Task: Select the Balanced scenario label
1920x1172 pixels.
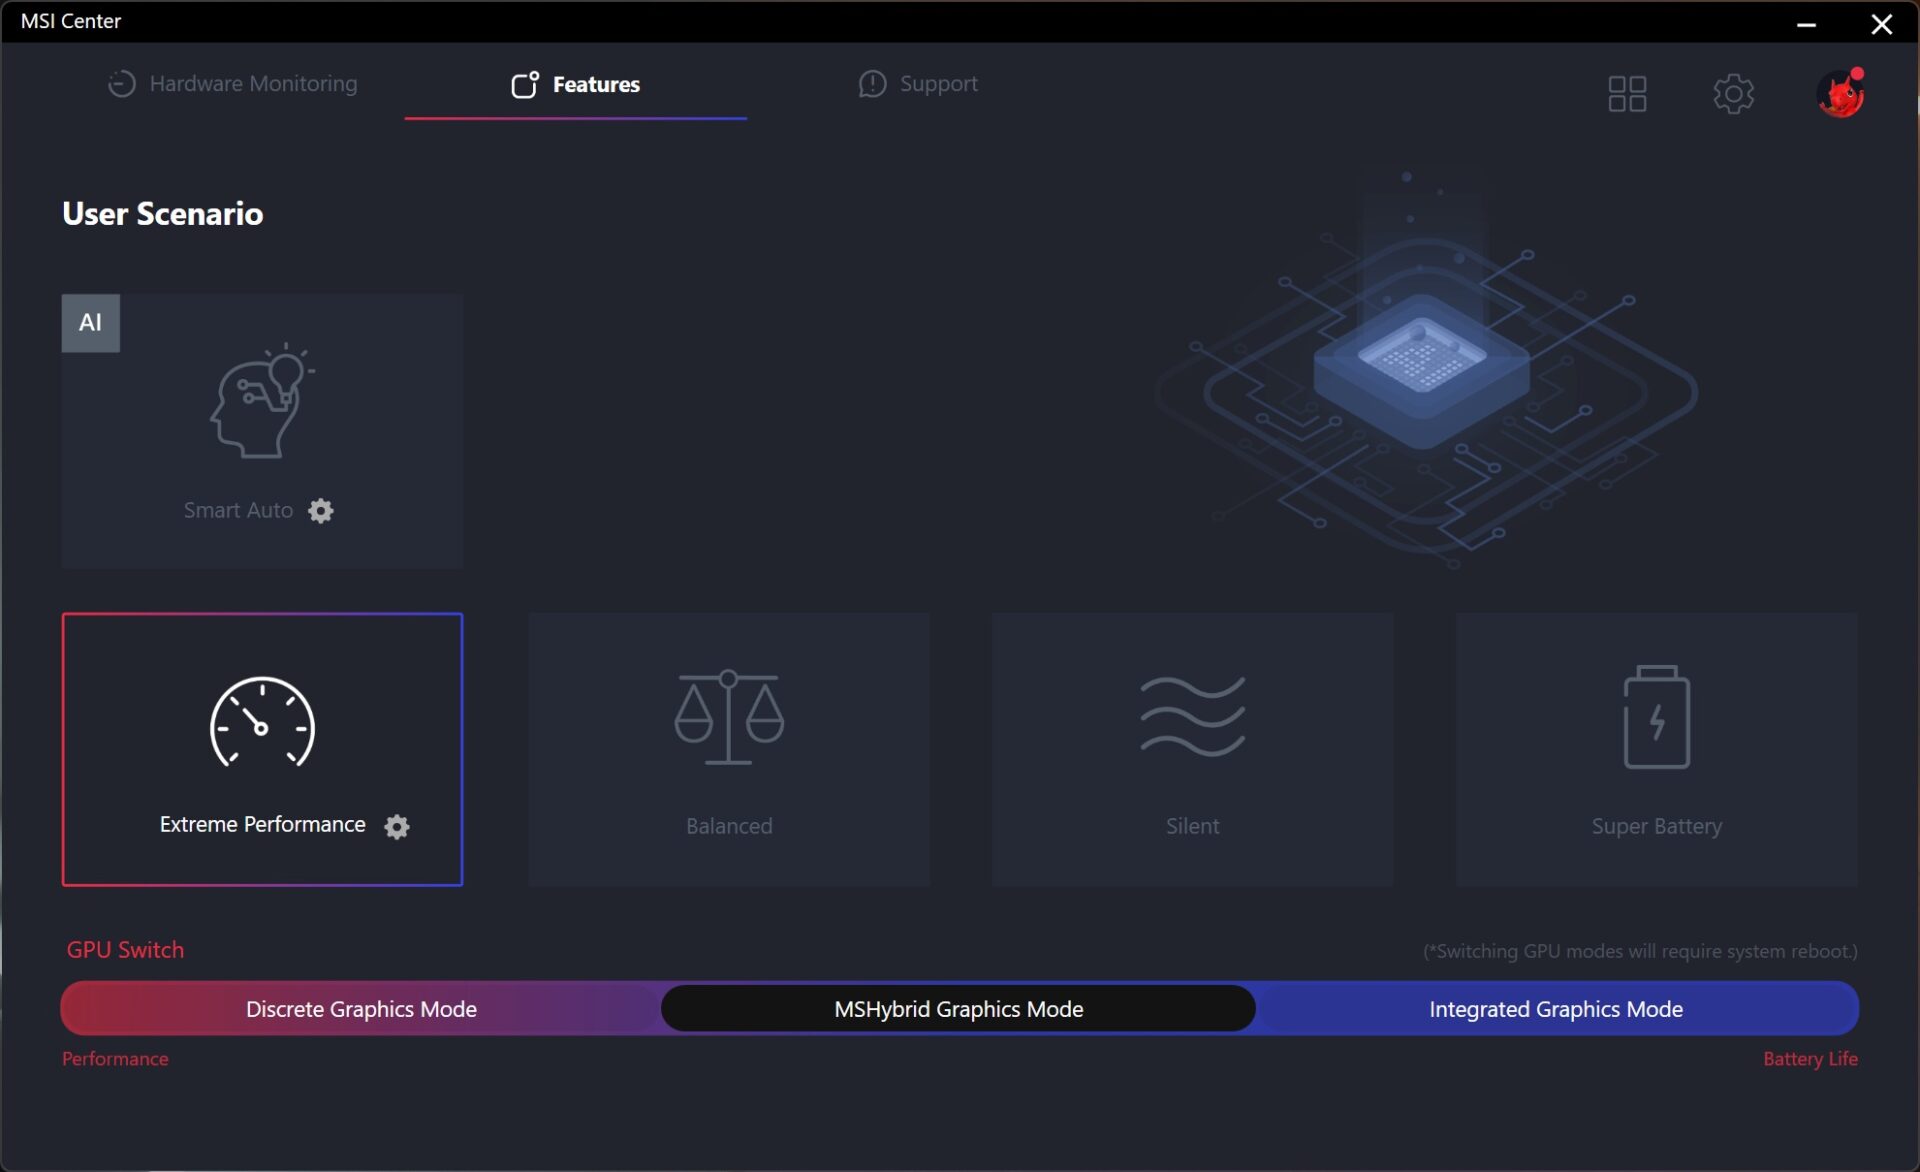Action: pyautogui.click(x=729, y=826)
